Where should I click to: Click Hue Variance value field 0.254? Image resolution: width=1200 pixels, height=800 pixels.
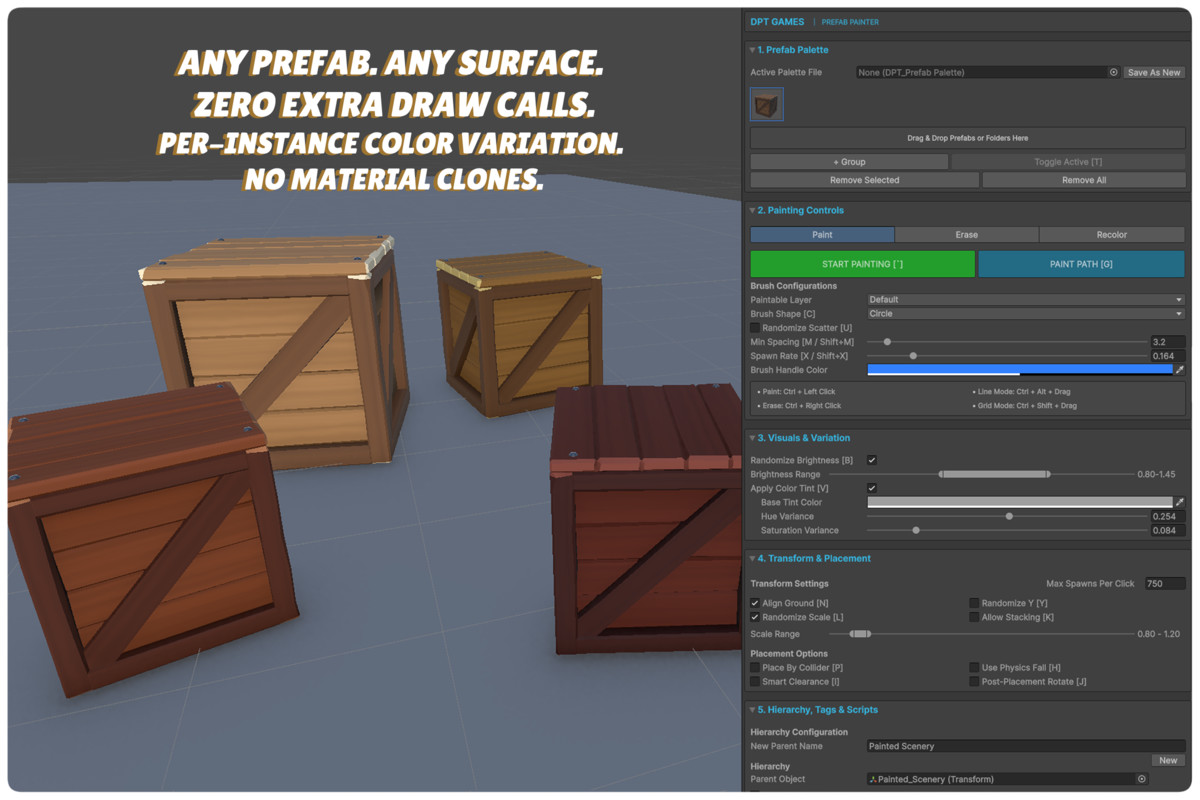pyautogui.click(x=1168, y=516)
